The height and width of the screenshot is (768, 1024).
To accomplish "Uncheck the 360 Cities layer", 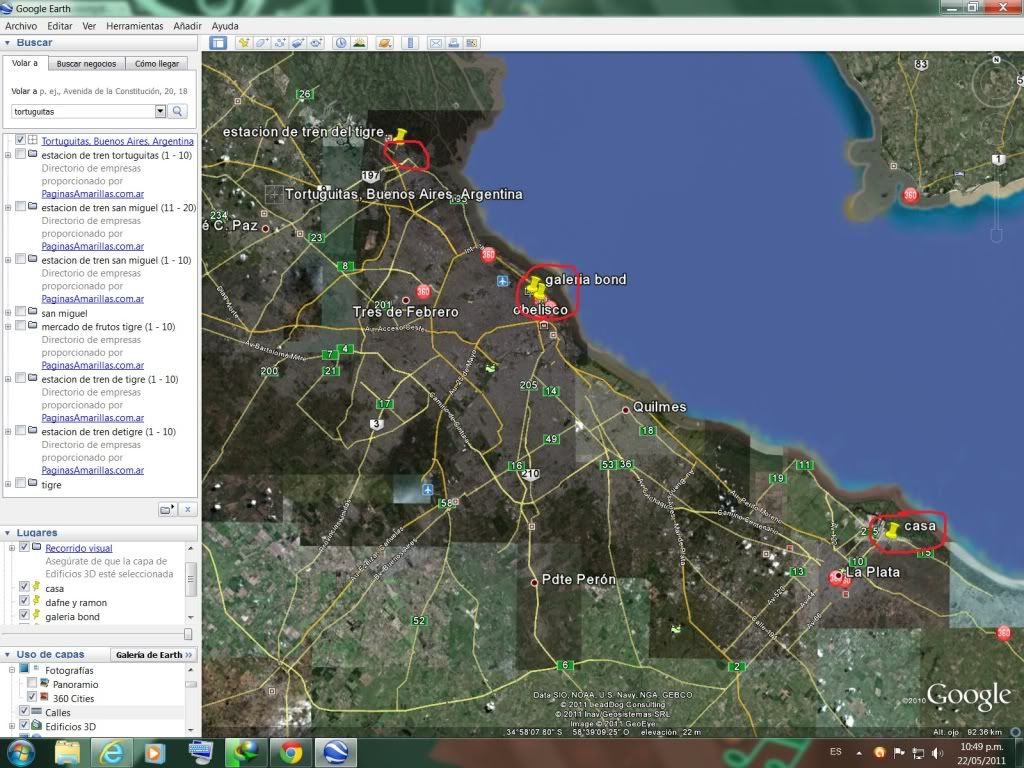I will tap(31, 697).
